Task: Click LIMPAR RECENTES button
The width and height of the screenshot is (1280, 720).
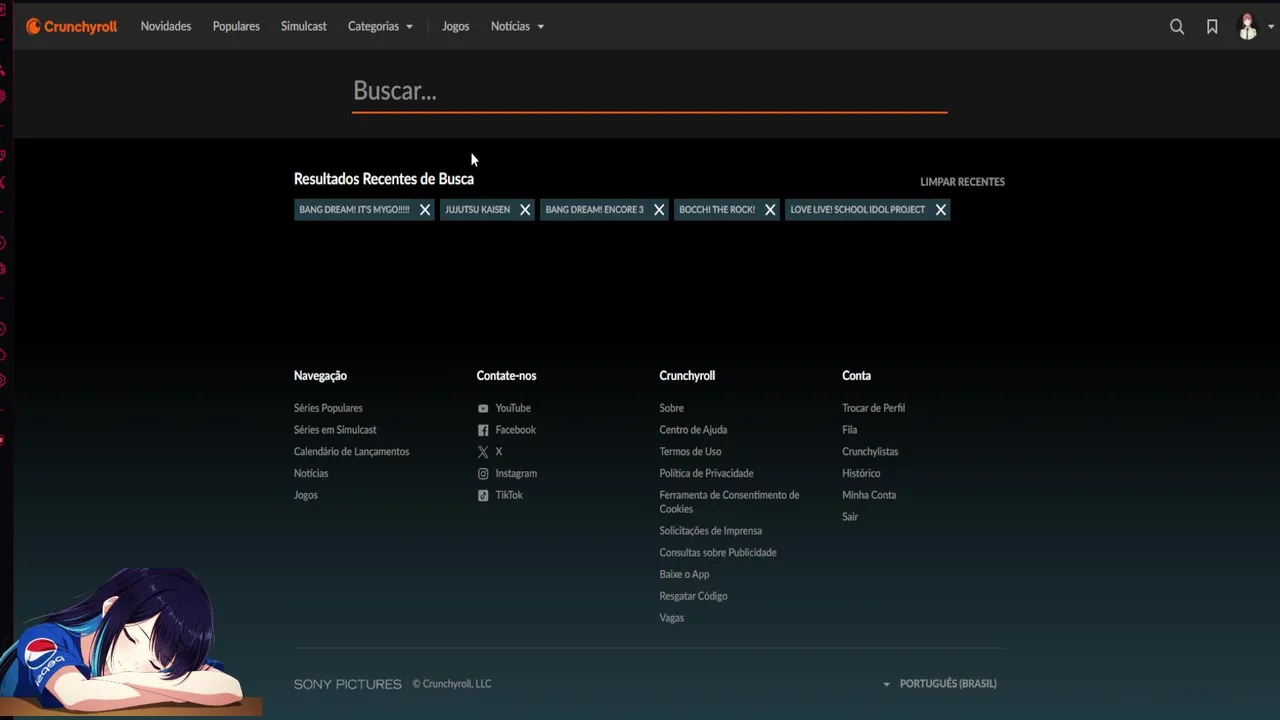Action: click(x=962, y=182)
